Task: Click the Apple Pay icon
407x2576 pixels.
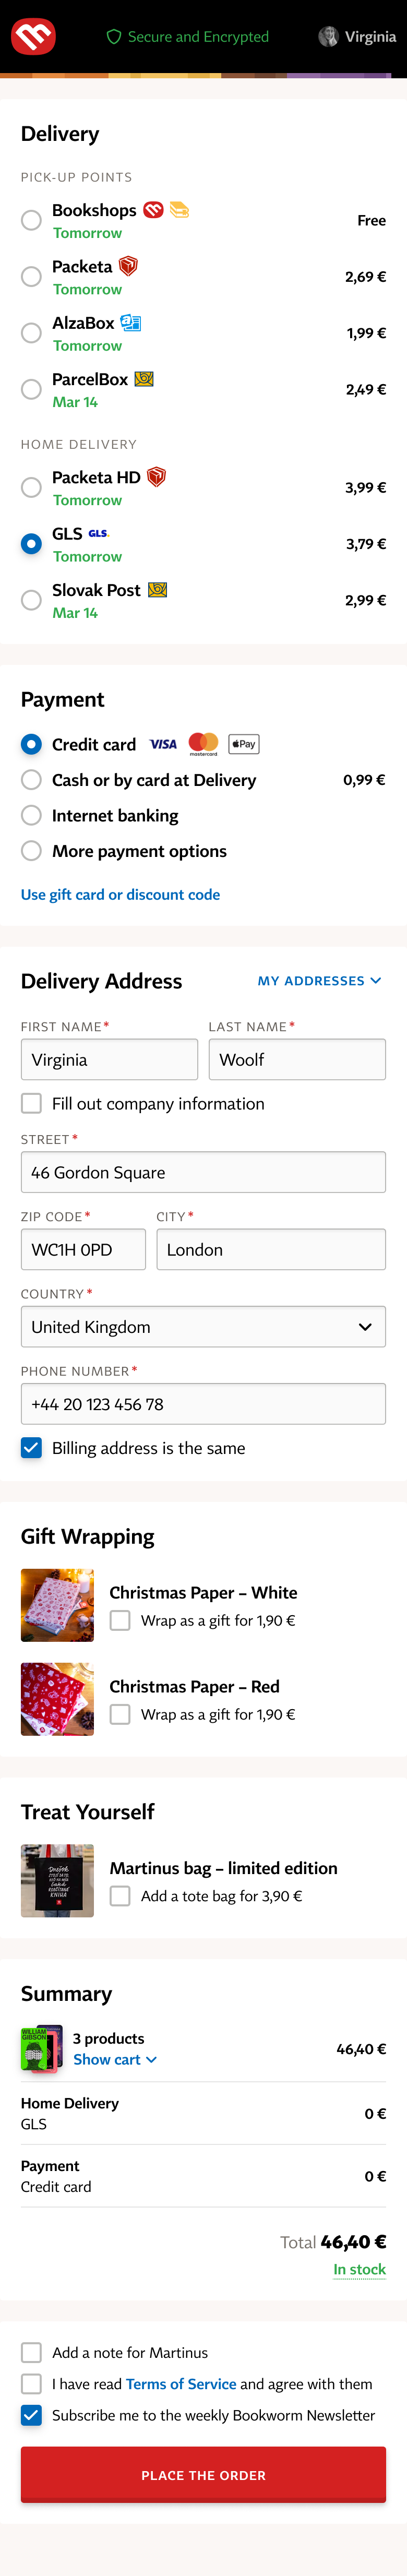Action: pyautogui.click(x=244, y=744)
